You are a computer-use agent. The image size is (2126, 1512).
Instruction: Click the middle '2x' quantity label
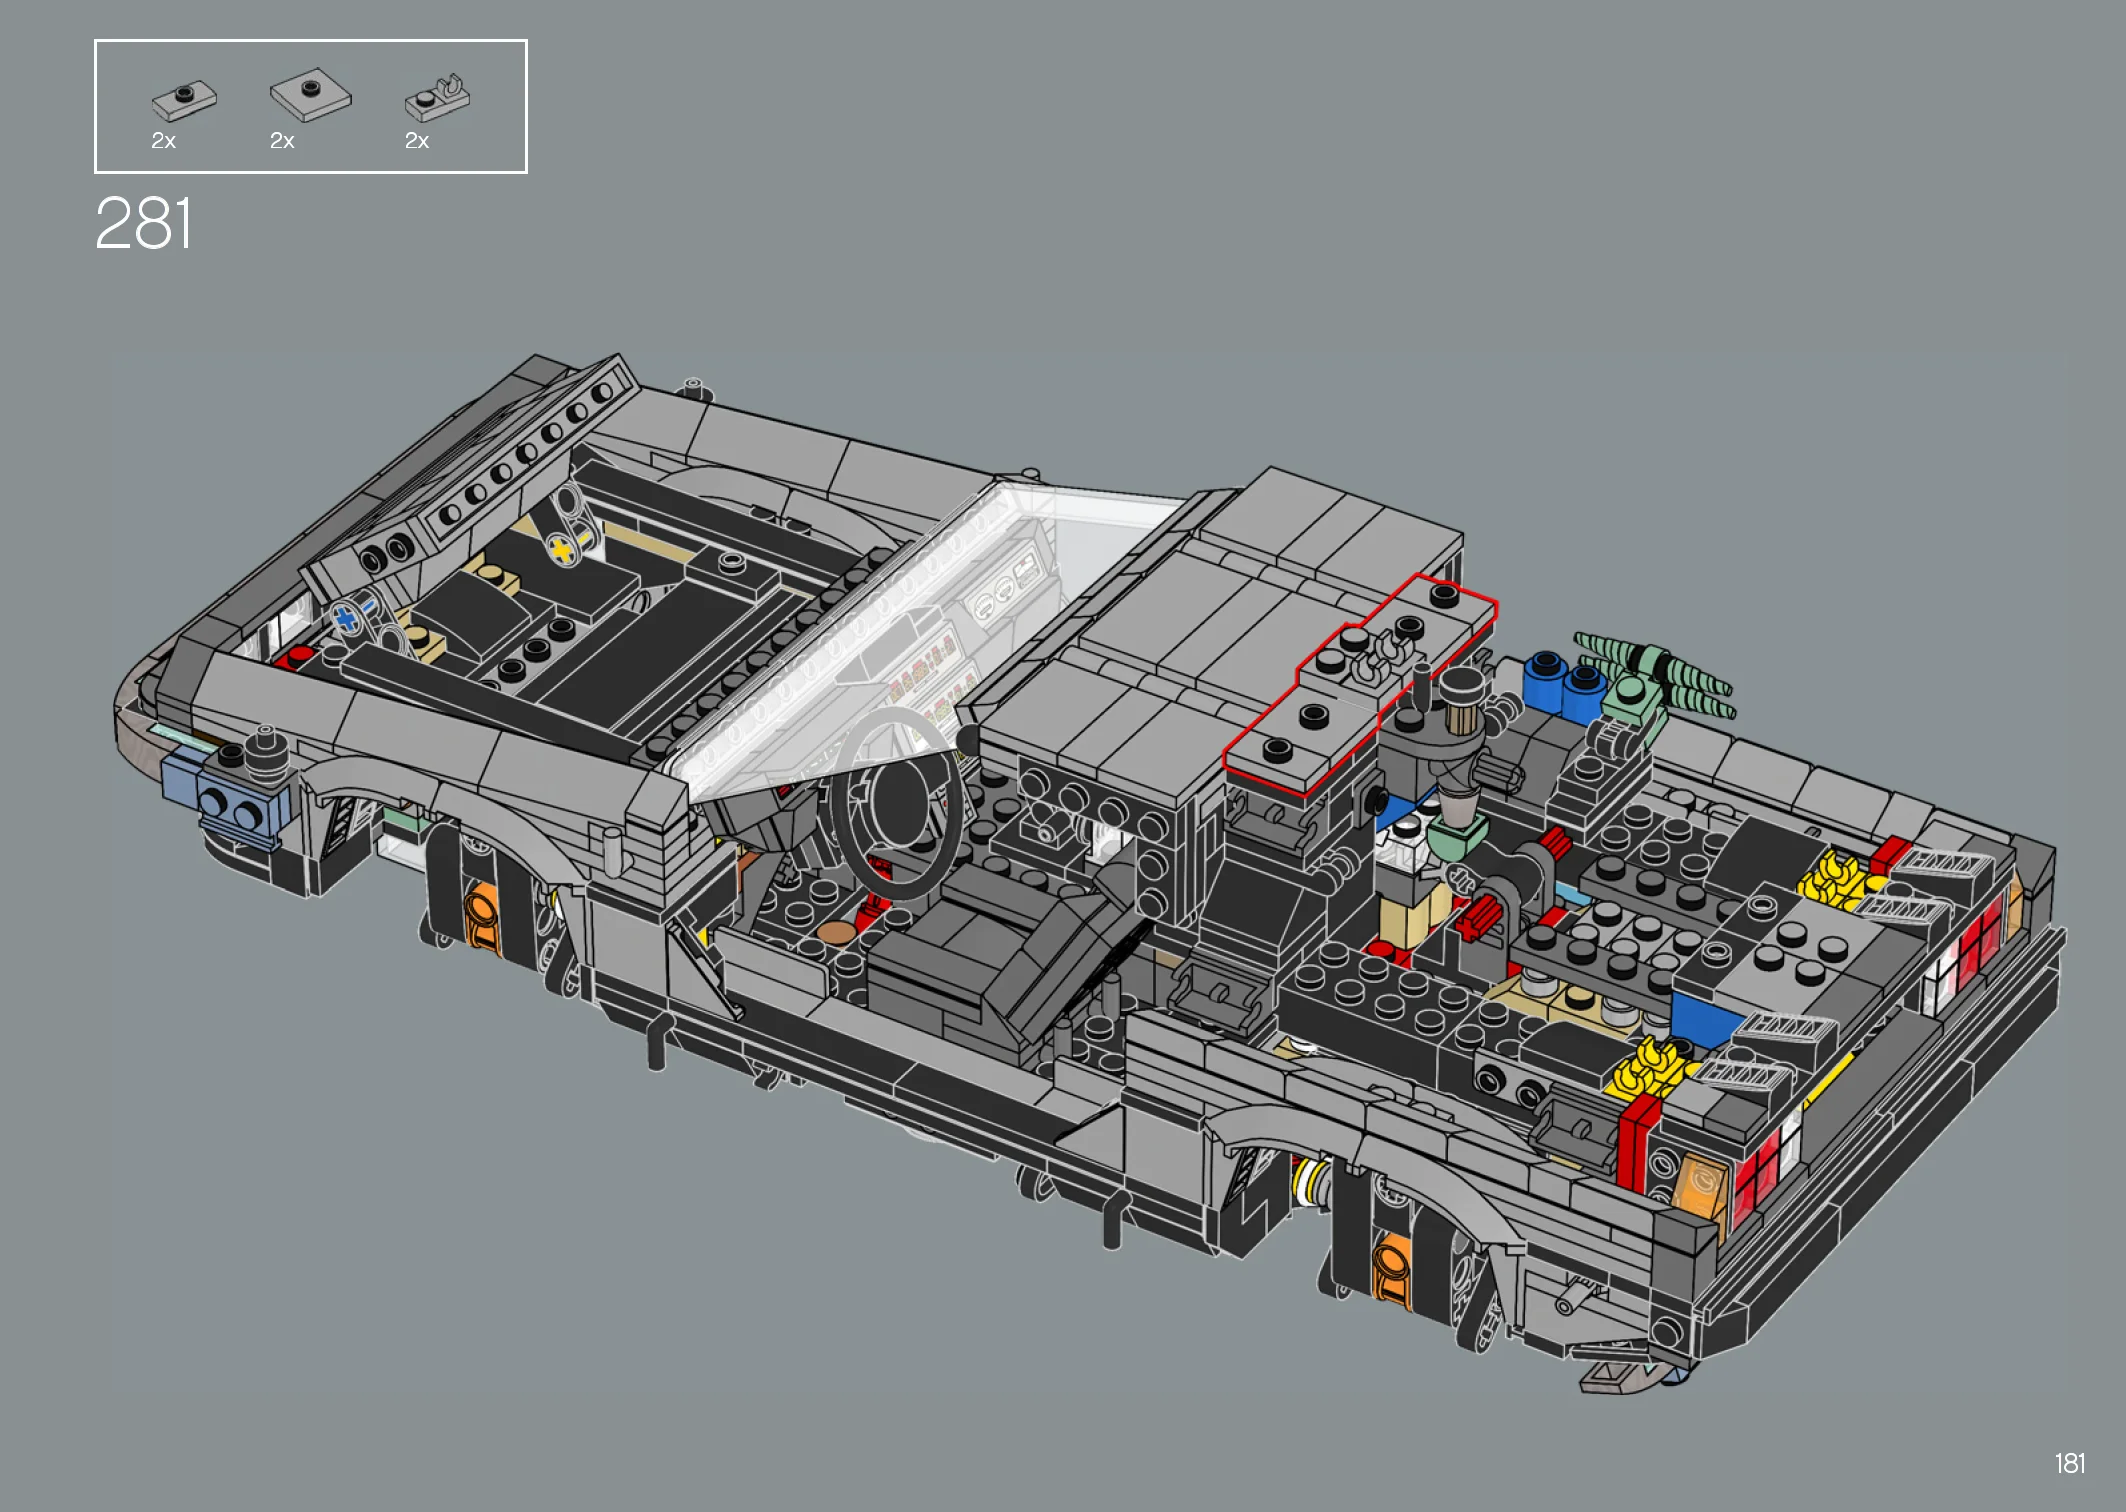[x=282, y=141]
